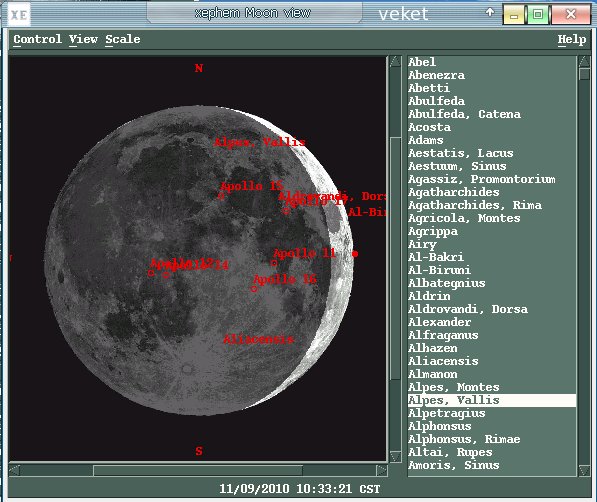Select Aliacensis in the feature list

coord(492,361)
